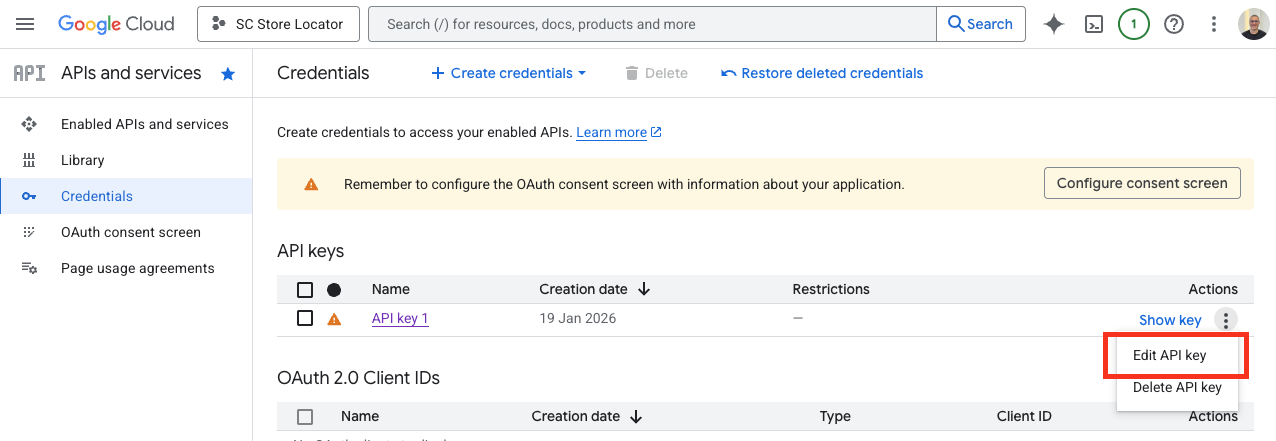Click the Configure consent screen button

1142,183
